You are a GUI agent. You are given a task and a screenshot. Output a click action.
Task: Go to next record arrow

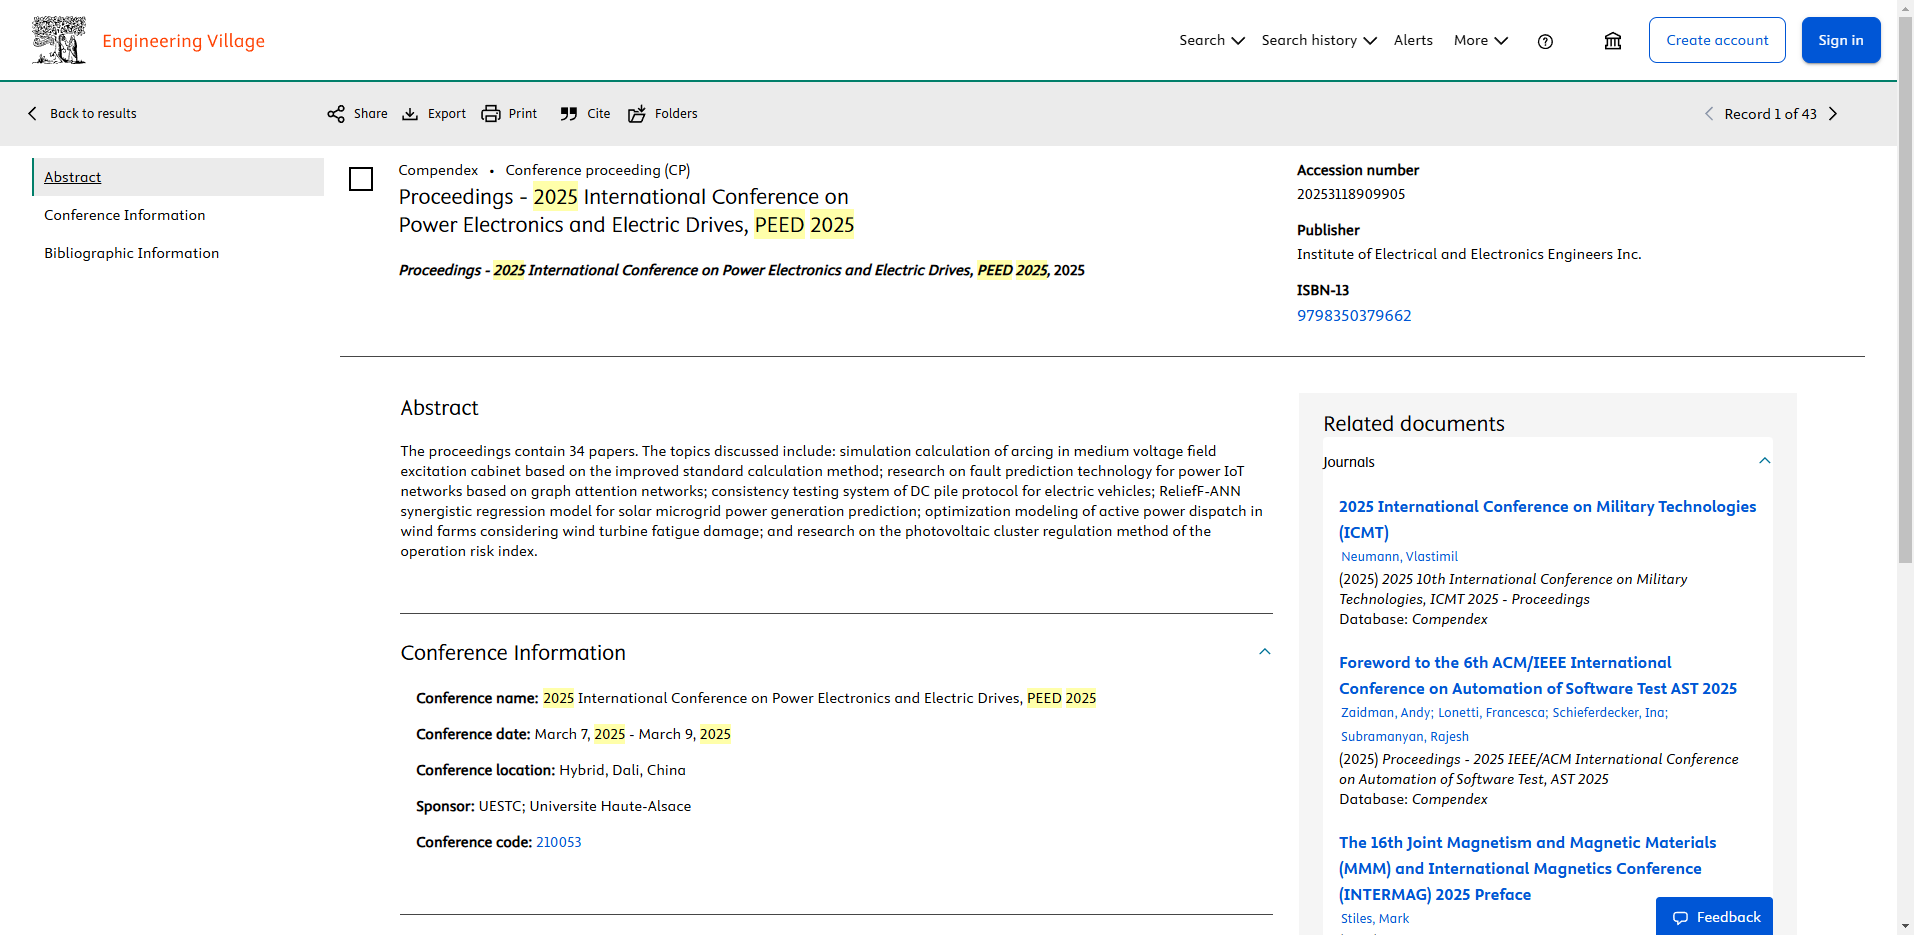[1833, 114]
